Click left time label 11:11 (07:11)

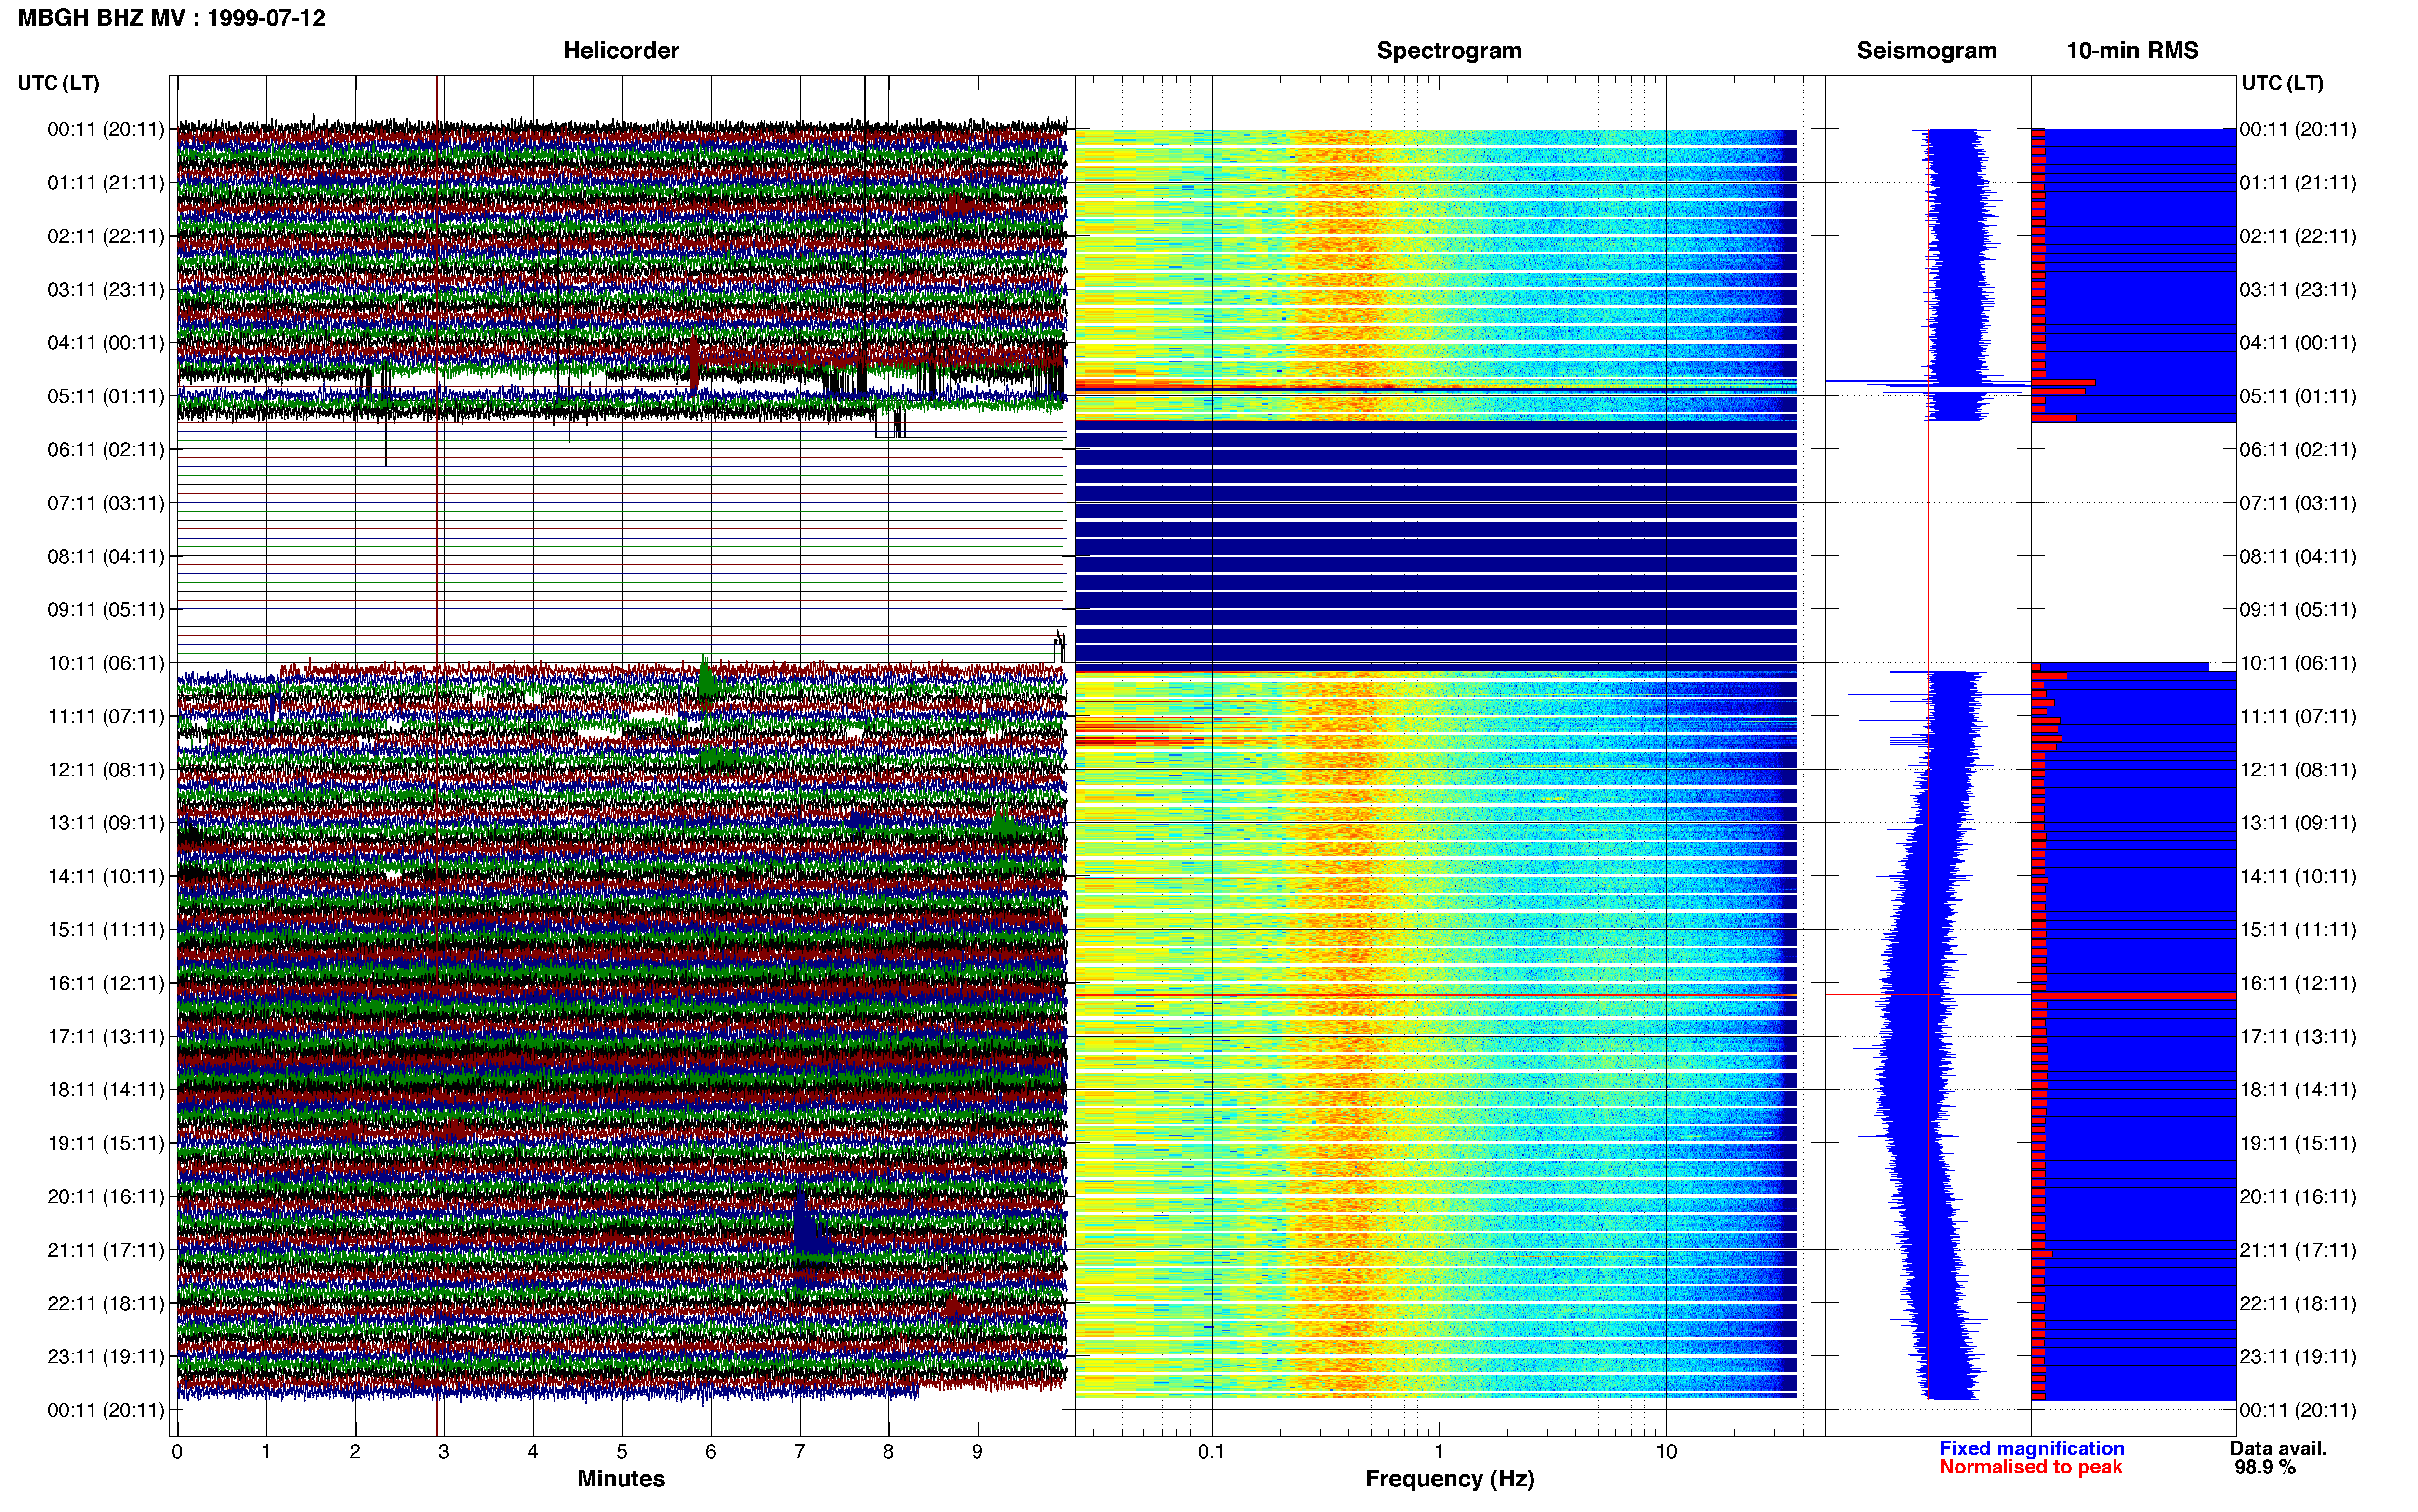pyautogui.click(x=106, y=716)
